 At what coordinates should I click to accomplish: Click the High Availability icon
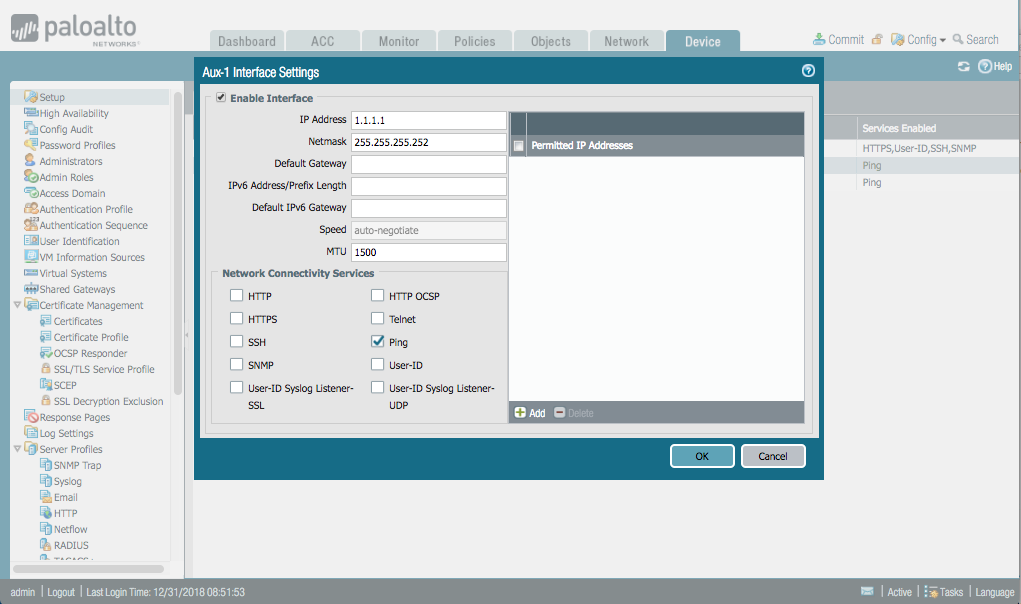pyautogui.click(x=31, y=113)
